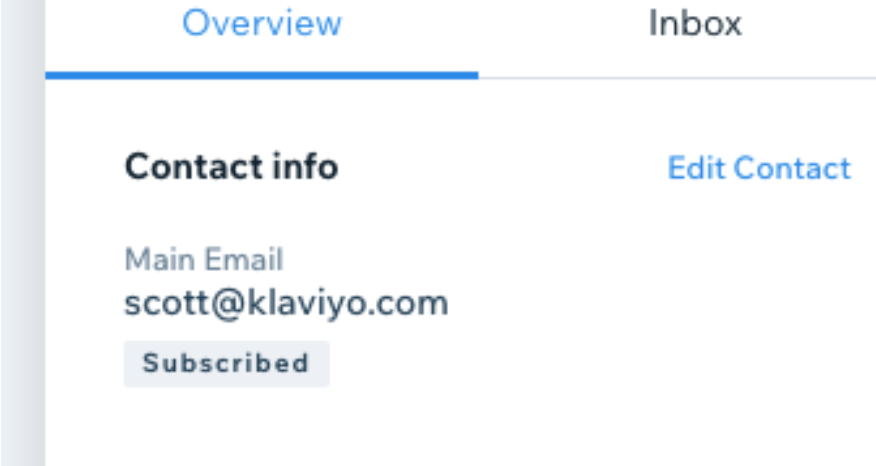Click the word info in the heading
Screen dimensions: 876x466
(305, 167)
